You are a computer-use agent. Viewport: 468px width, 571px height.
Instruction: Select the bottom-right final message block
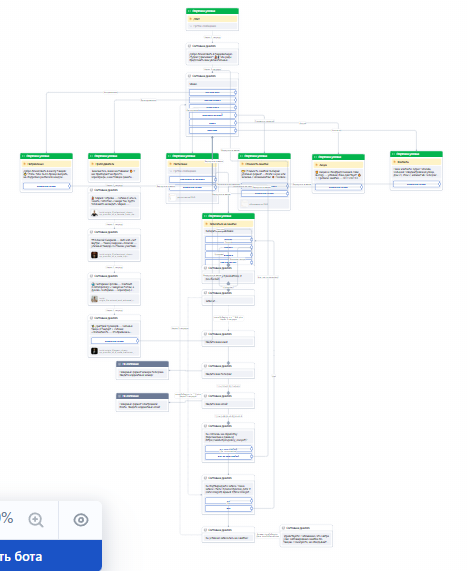click(x=306, y=536)
